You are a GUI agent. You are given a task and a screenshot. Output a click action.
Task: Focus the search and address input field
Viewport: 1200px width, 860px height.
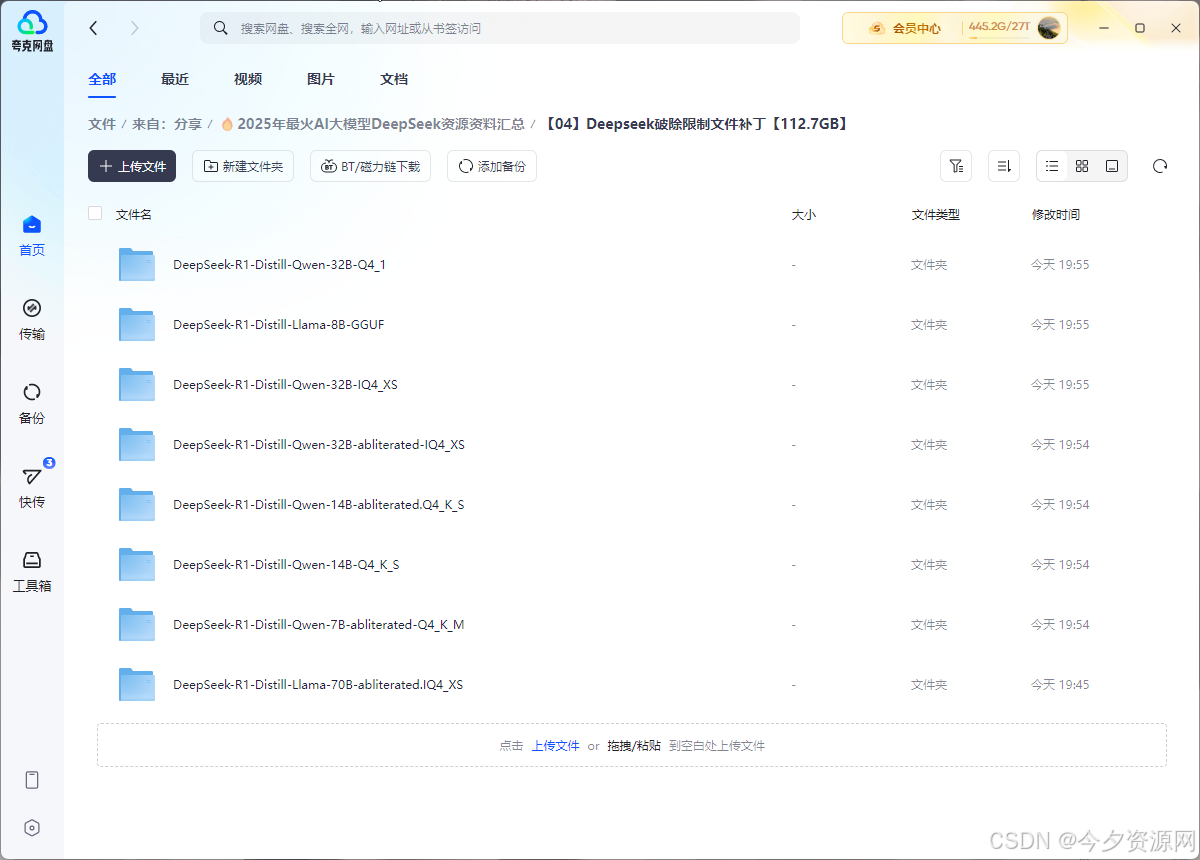(500, 28)
